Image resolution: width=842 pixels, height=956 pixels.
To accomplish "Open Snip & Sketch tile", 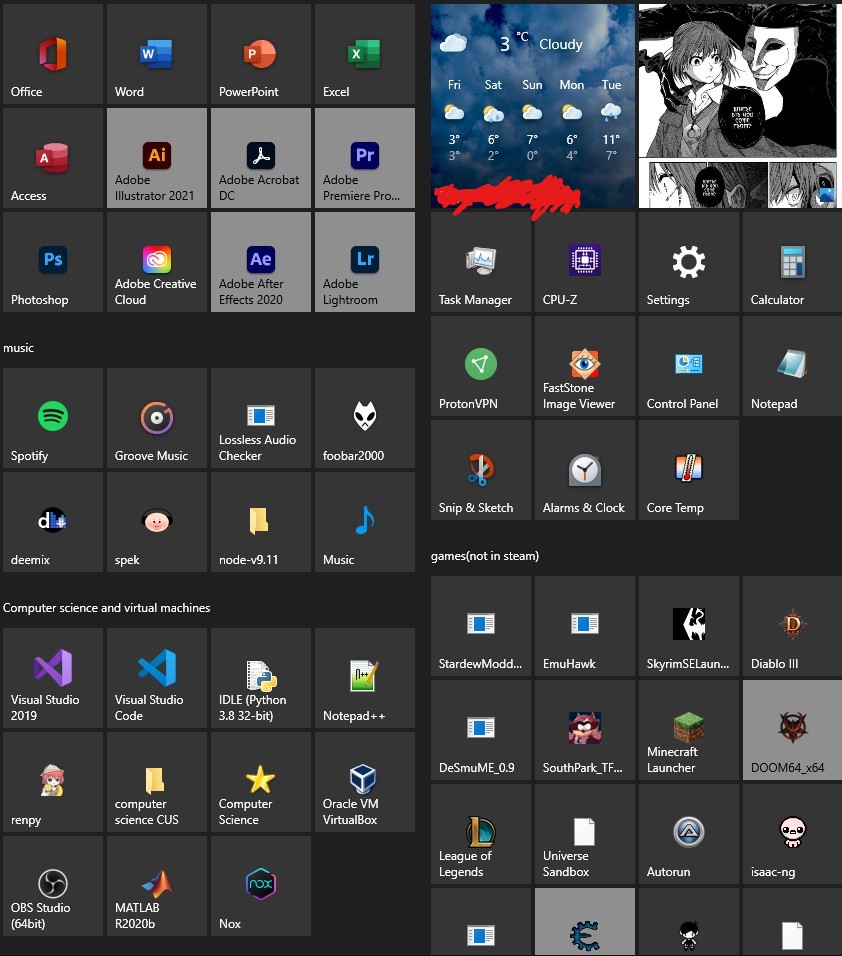I will (x=481, y=470).
